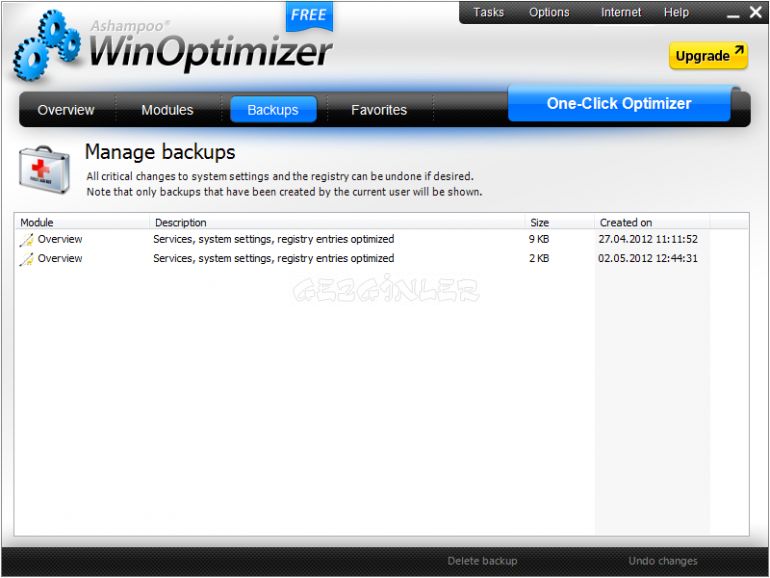Sort by the Module column header

pos(82,222)
